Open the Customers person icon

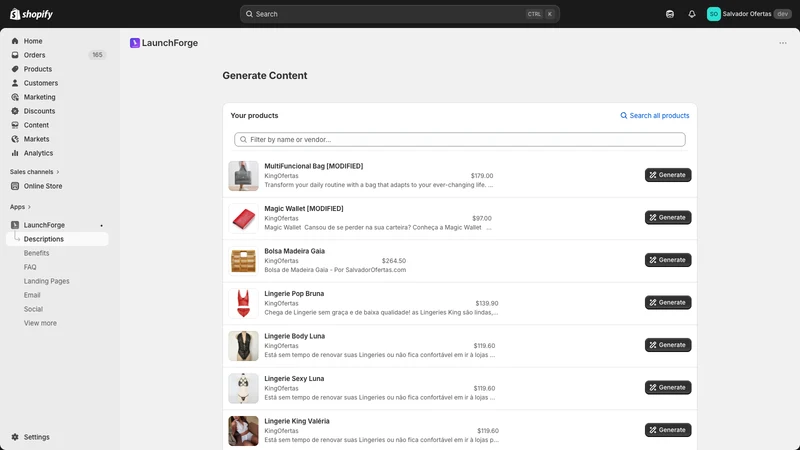click(15, 83)
